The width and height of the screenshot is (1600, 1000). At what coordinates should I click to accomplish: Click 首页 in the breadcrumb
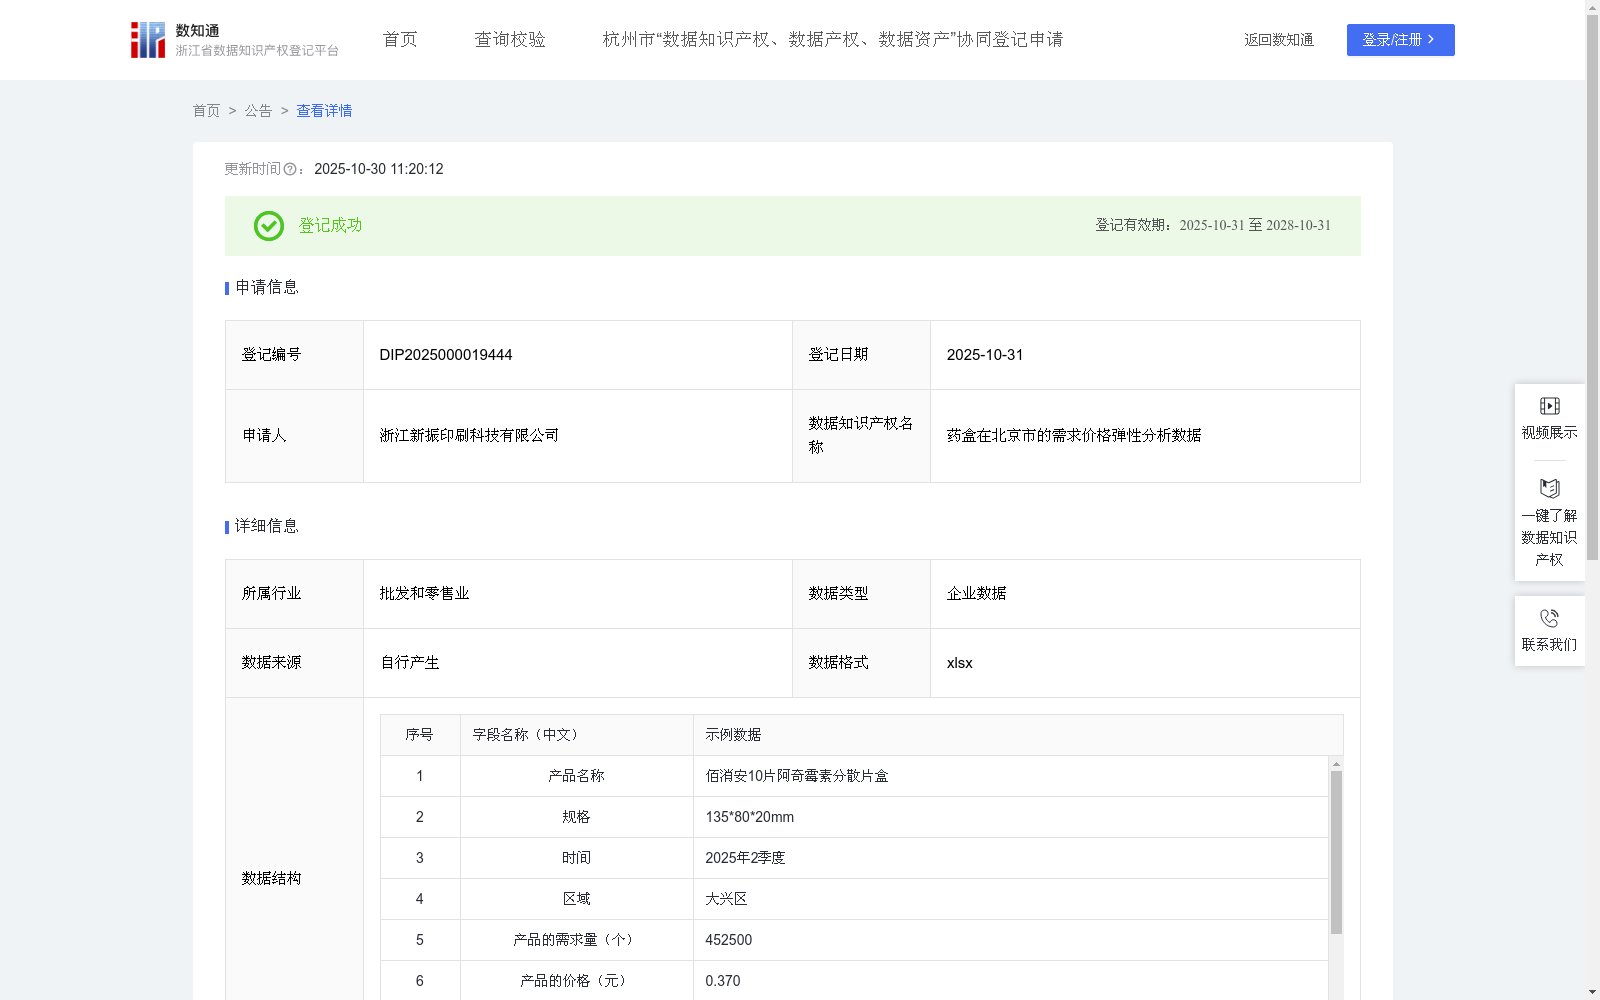click(206, 111)
